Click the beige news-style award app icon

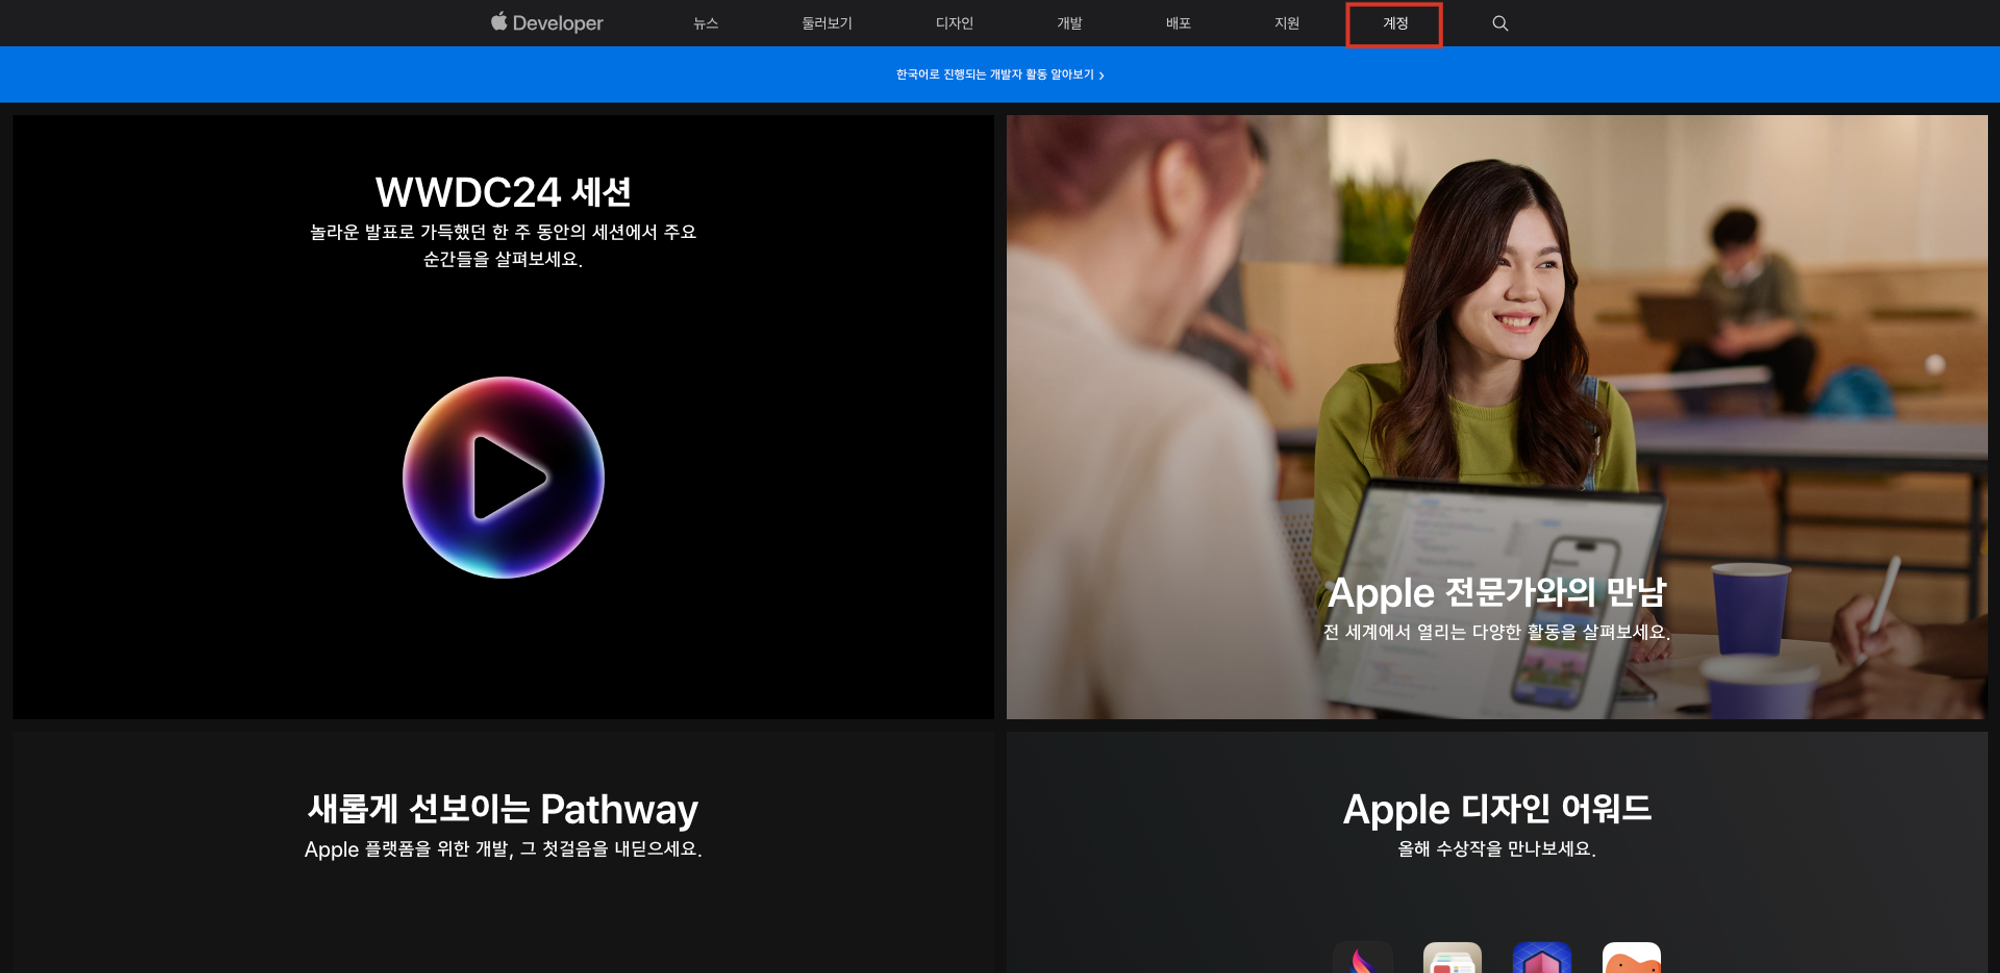(1452, 957)
